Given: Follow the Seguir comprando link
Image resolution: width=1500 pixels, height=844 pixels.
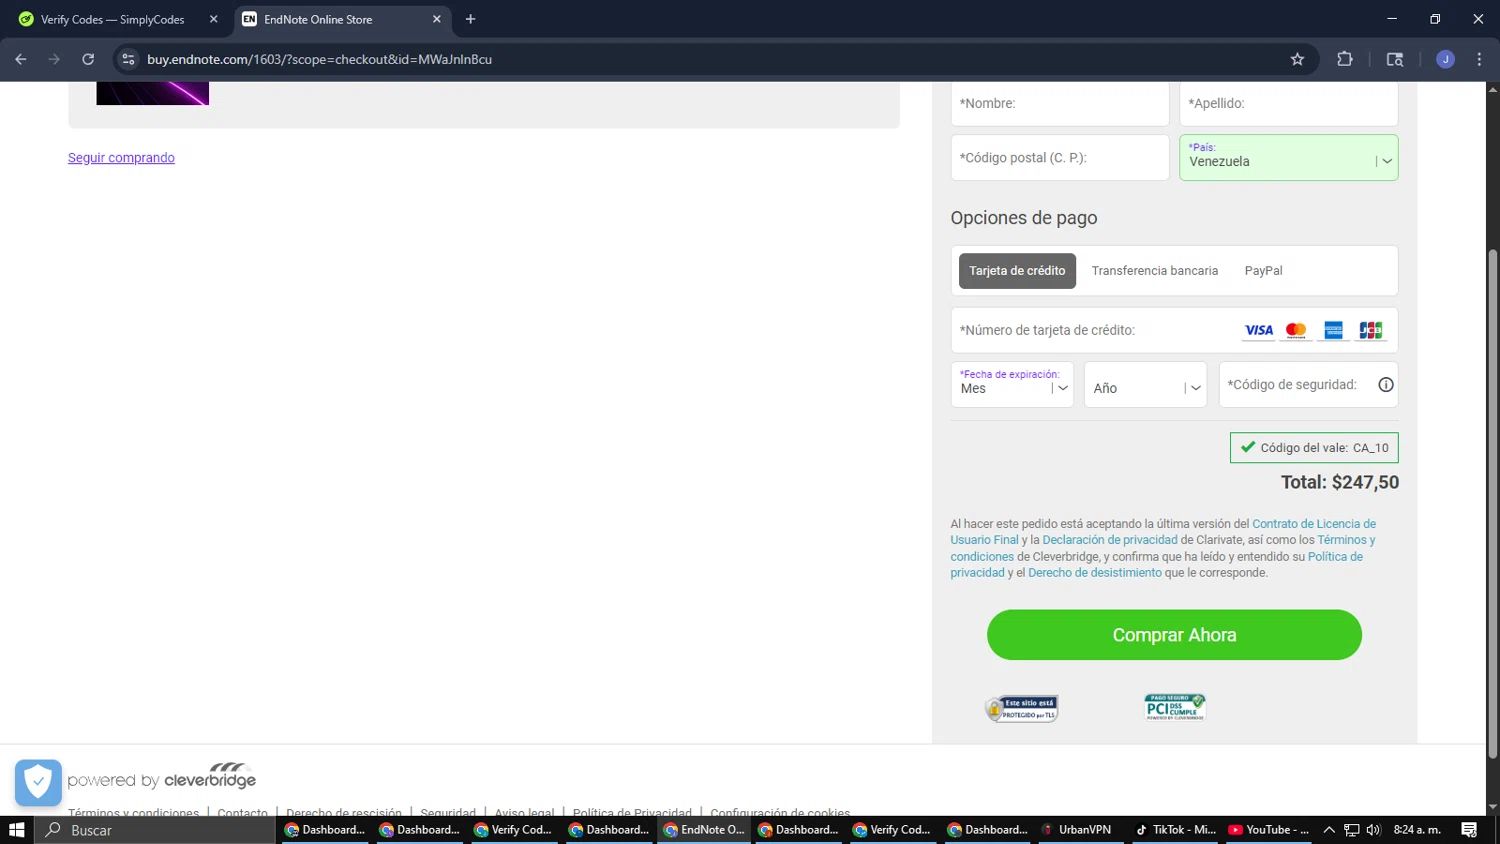Looking at the screenshot, I should coord(121,158).
